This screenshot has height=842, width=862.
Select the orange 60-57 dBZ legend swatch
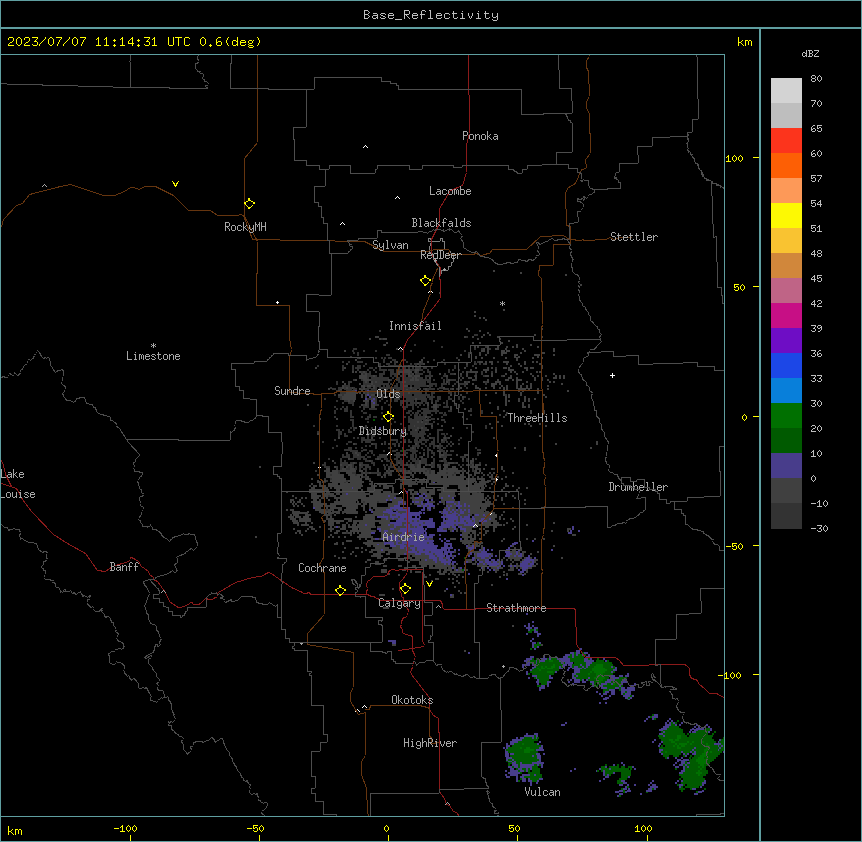786,165
